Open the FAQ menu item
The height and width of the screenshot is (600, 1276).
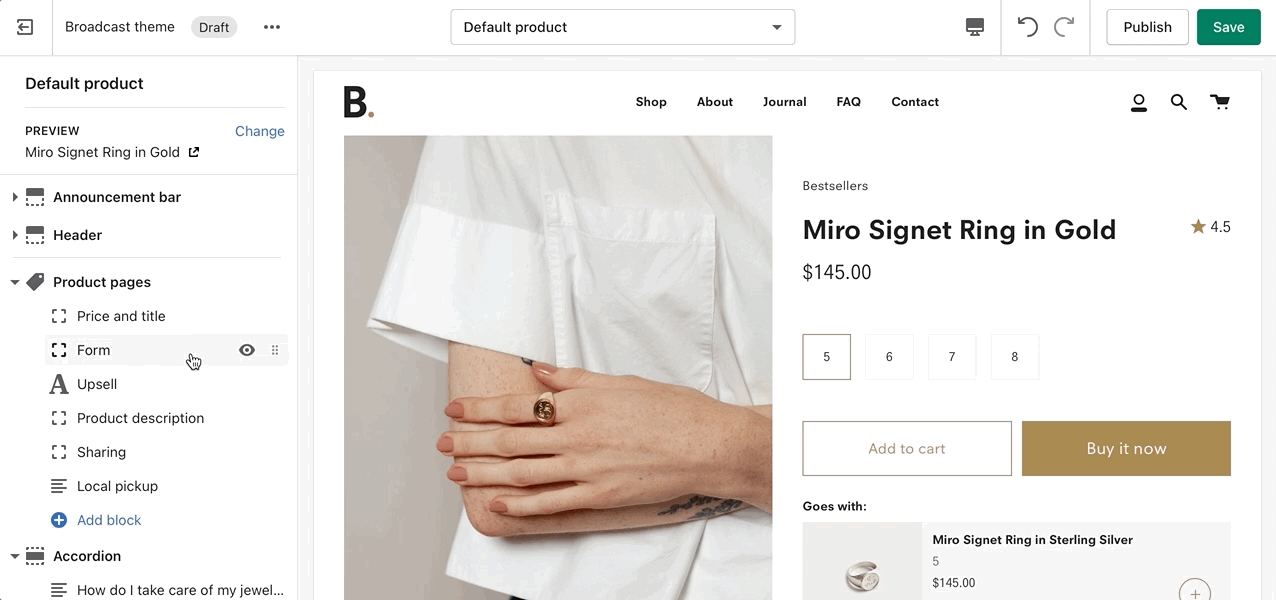point(848,102)
